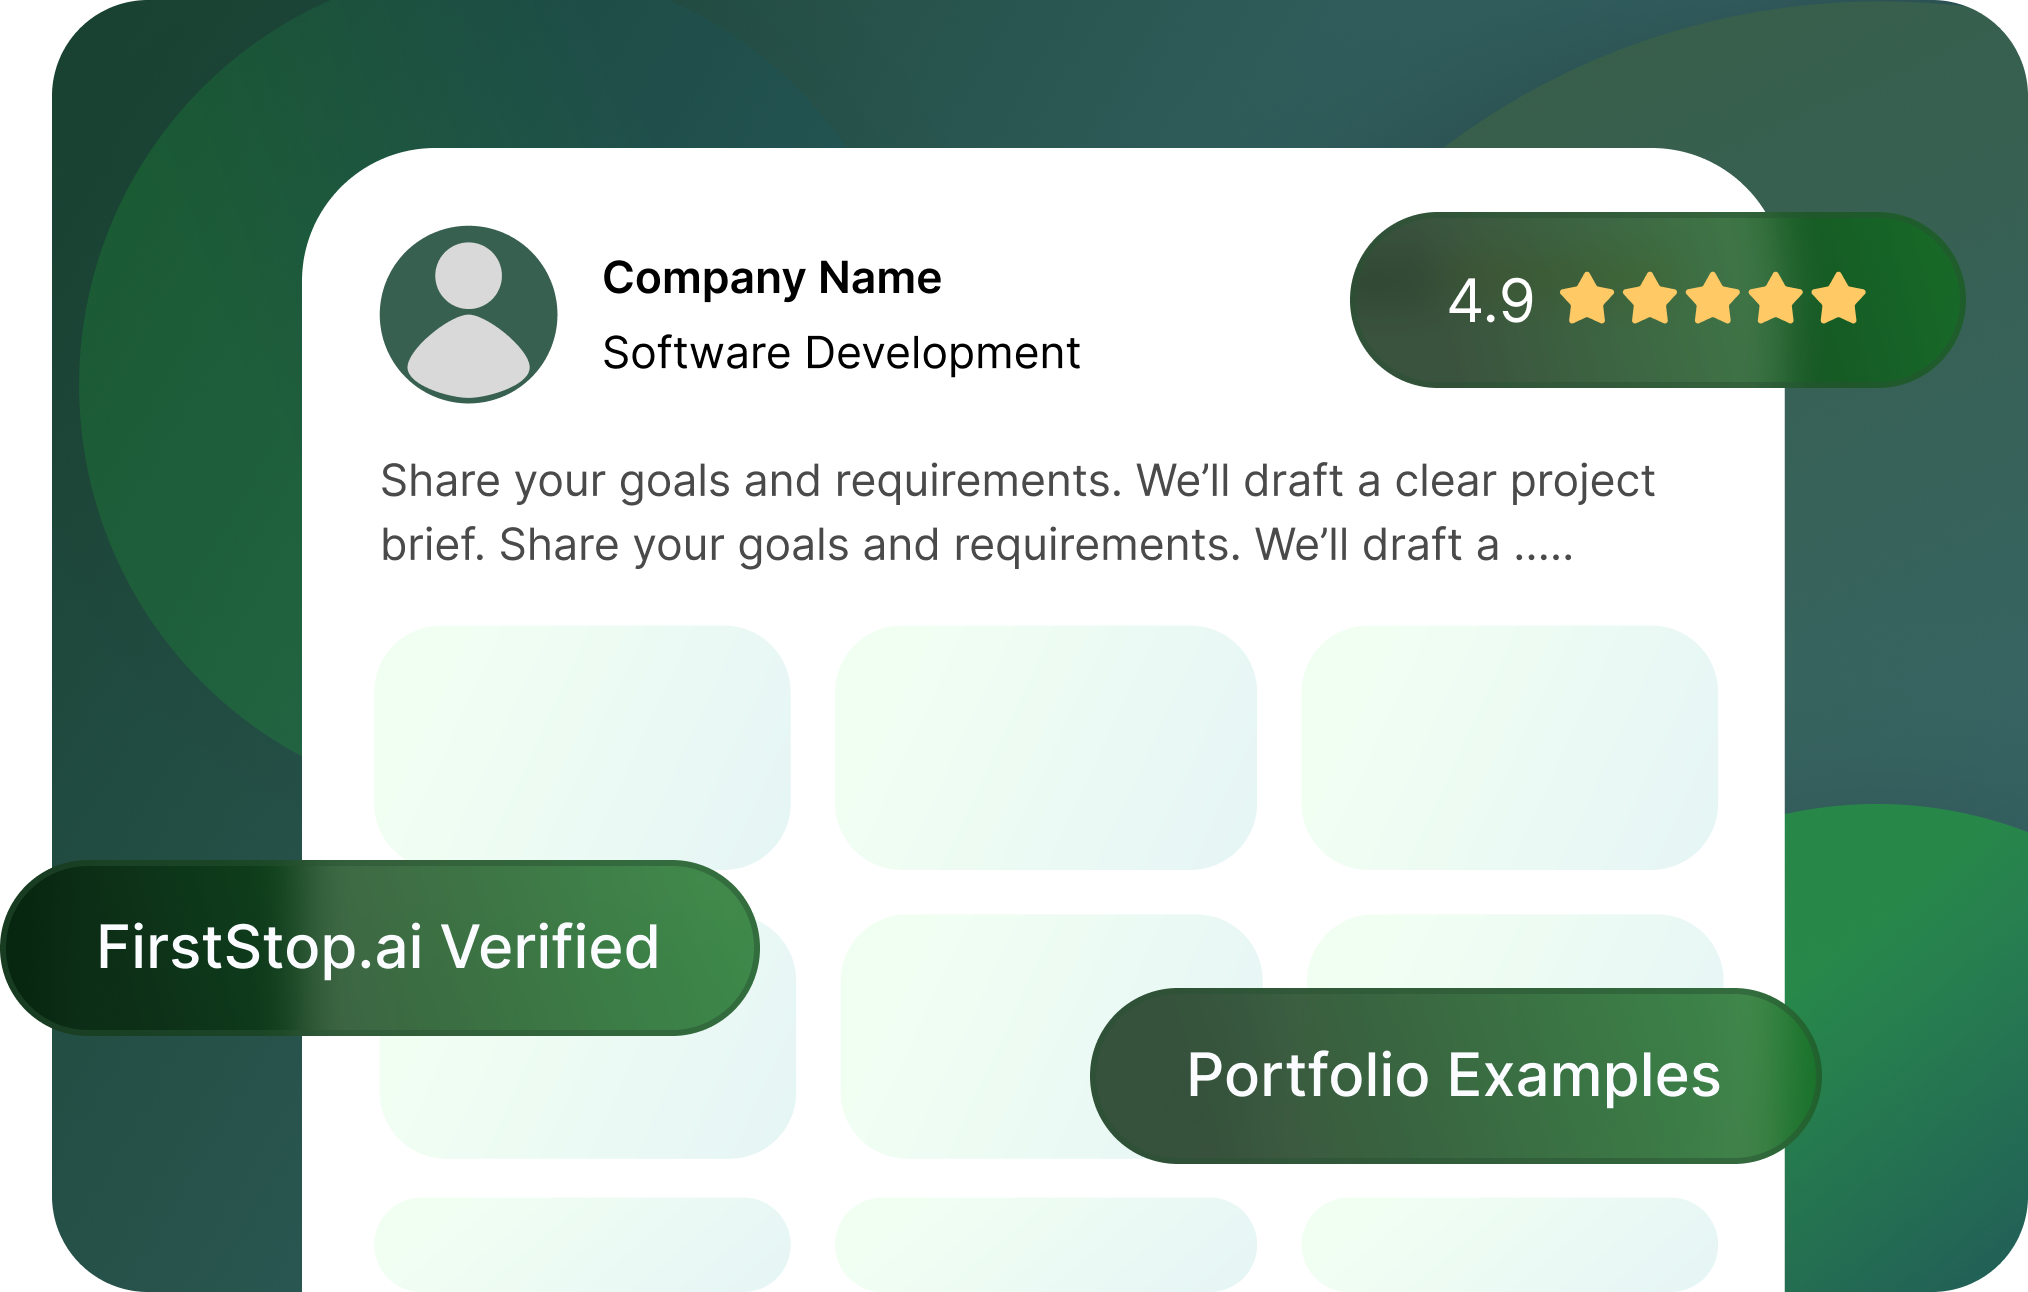Click the fifth rating star
The image size is (2028, 1292).
(x=1839, y=299)
